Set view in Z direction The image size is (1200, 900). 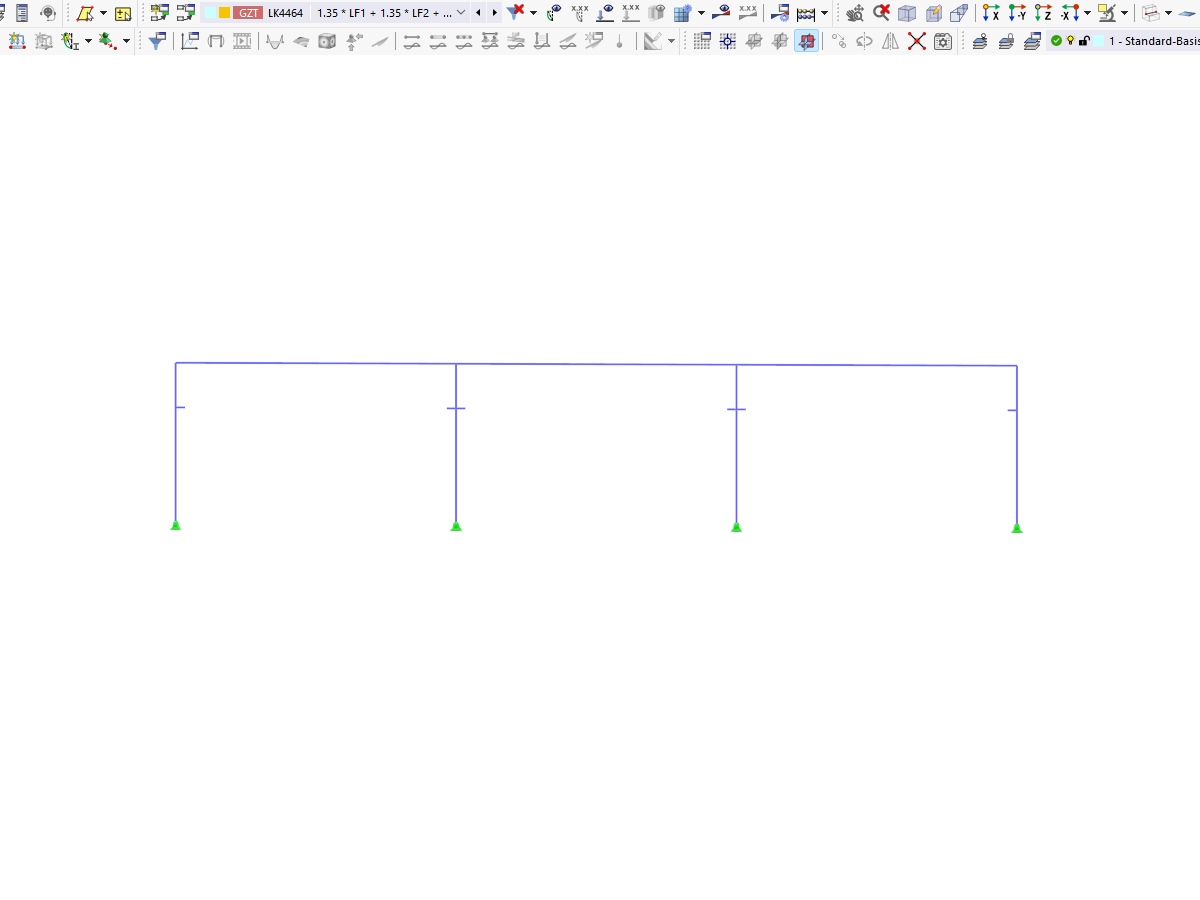(1042, 13)
